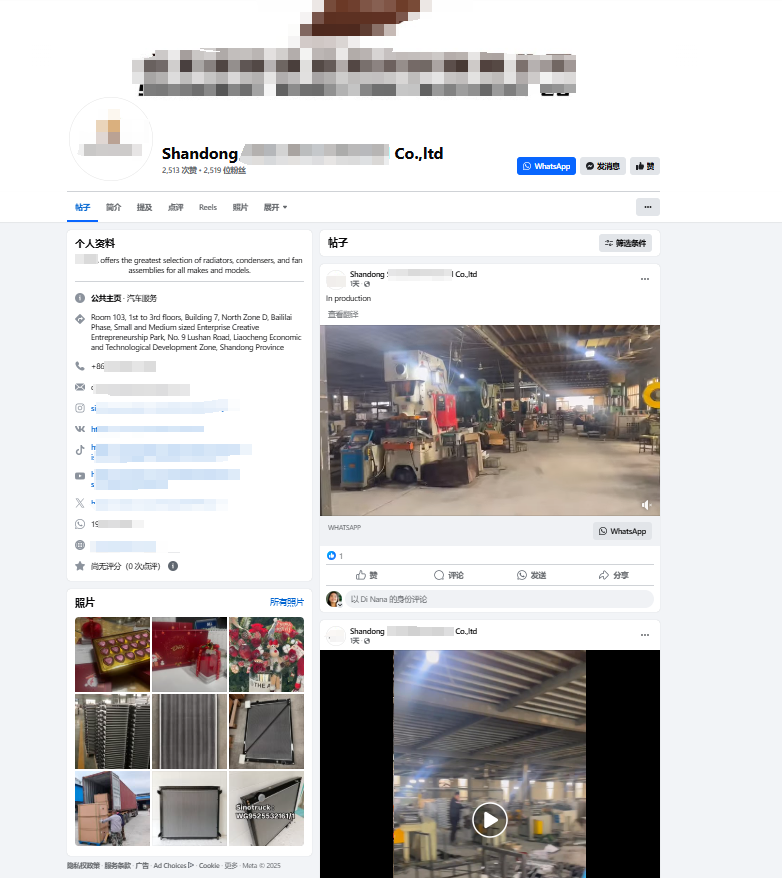Open 所有照片 link in the photos panel
Image resolution: width=782 pixels, height=878 pixels.
(287, 602)
